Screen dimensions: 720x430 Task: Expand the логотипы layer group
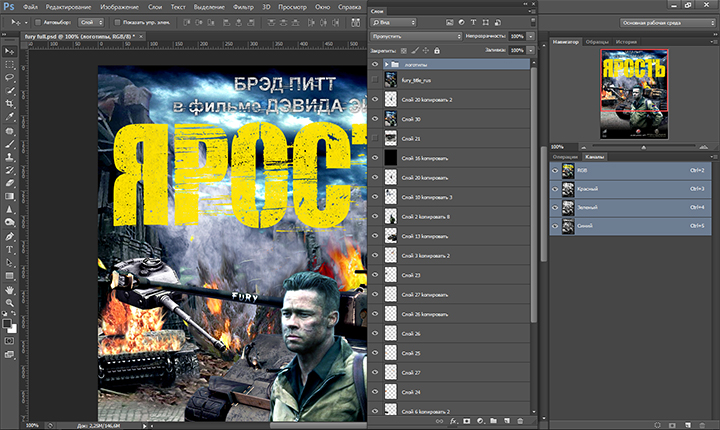coord(389,62)
